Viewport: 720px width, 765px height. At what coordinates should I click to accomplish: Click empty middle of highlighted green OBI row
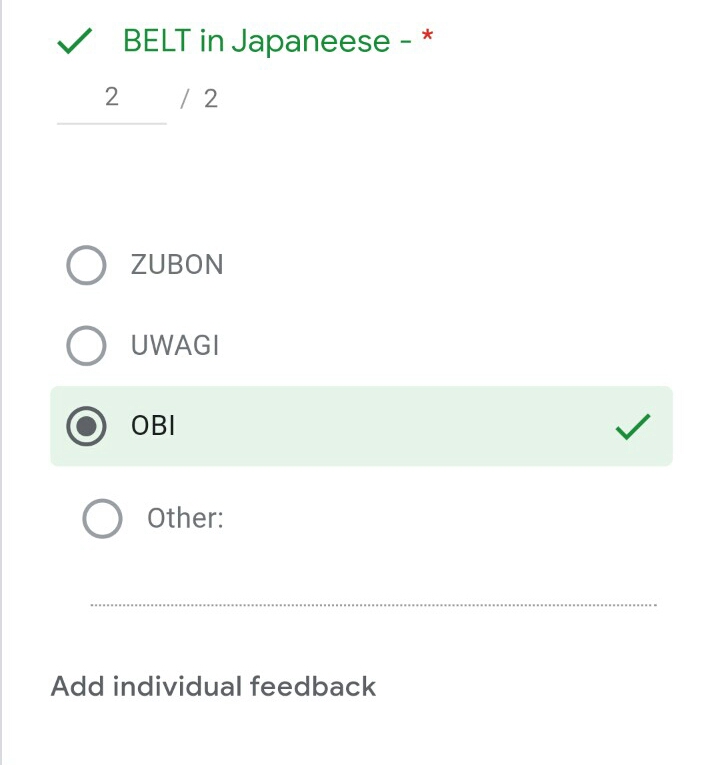pos(390,427)
